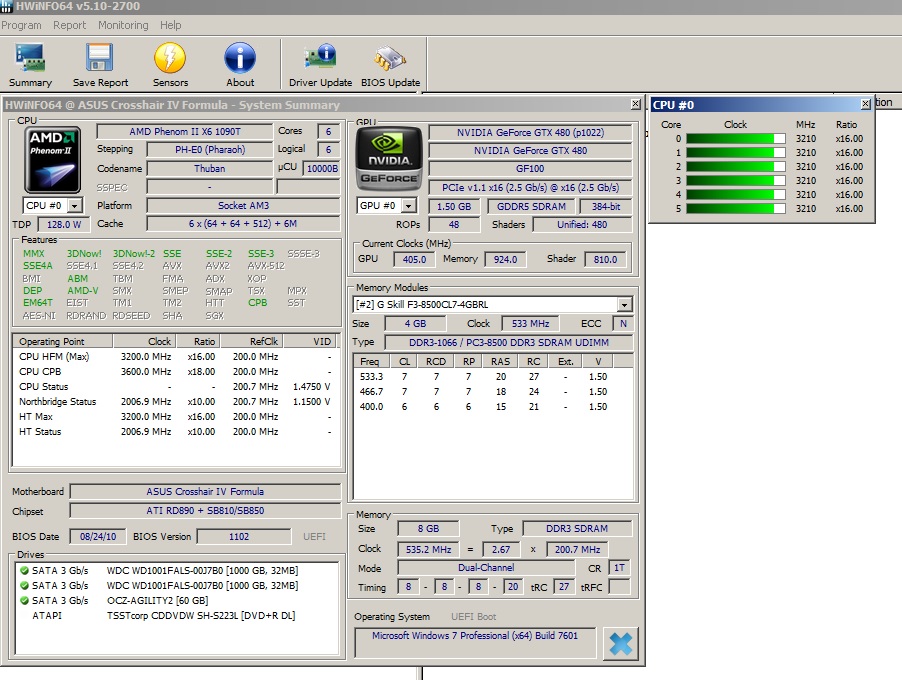Open the Summary toolbar icon
The height and width of the screenshot is (680, 902).
(x=30, y=64)
